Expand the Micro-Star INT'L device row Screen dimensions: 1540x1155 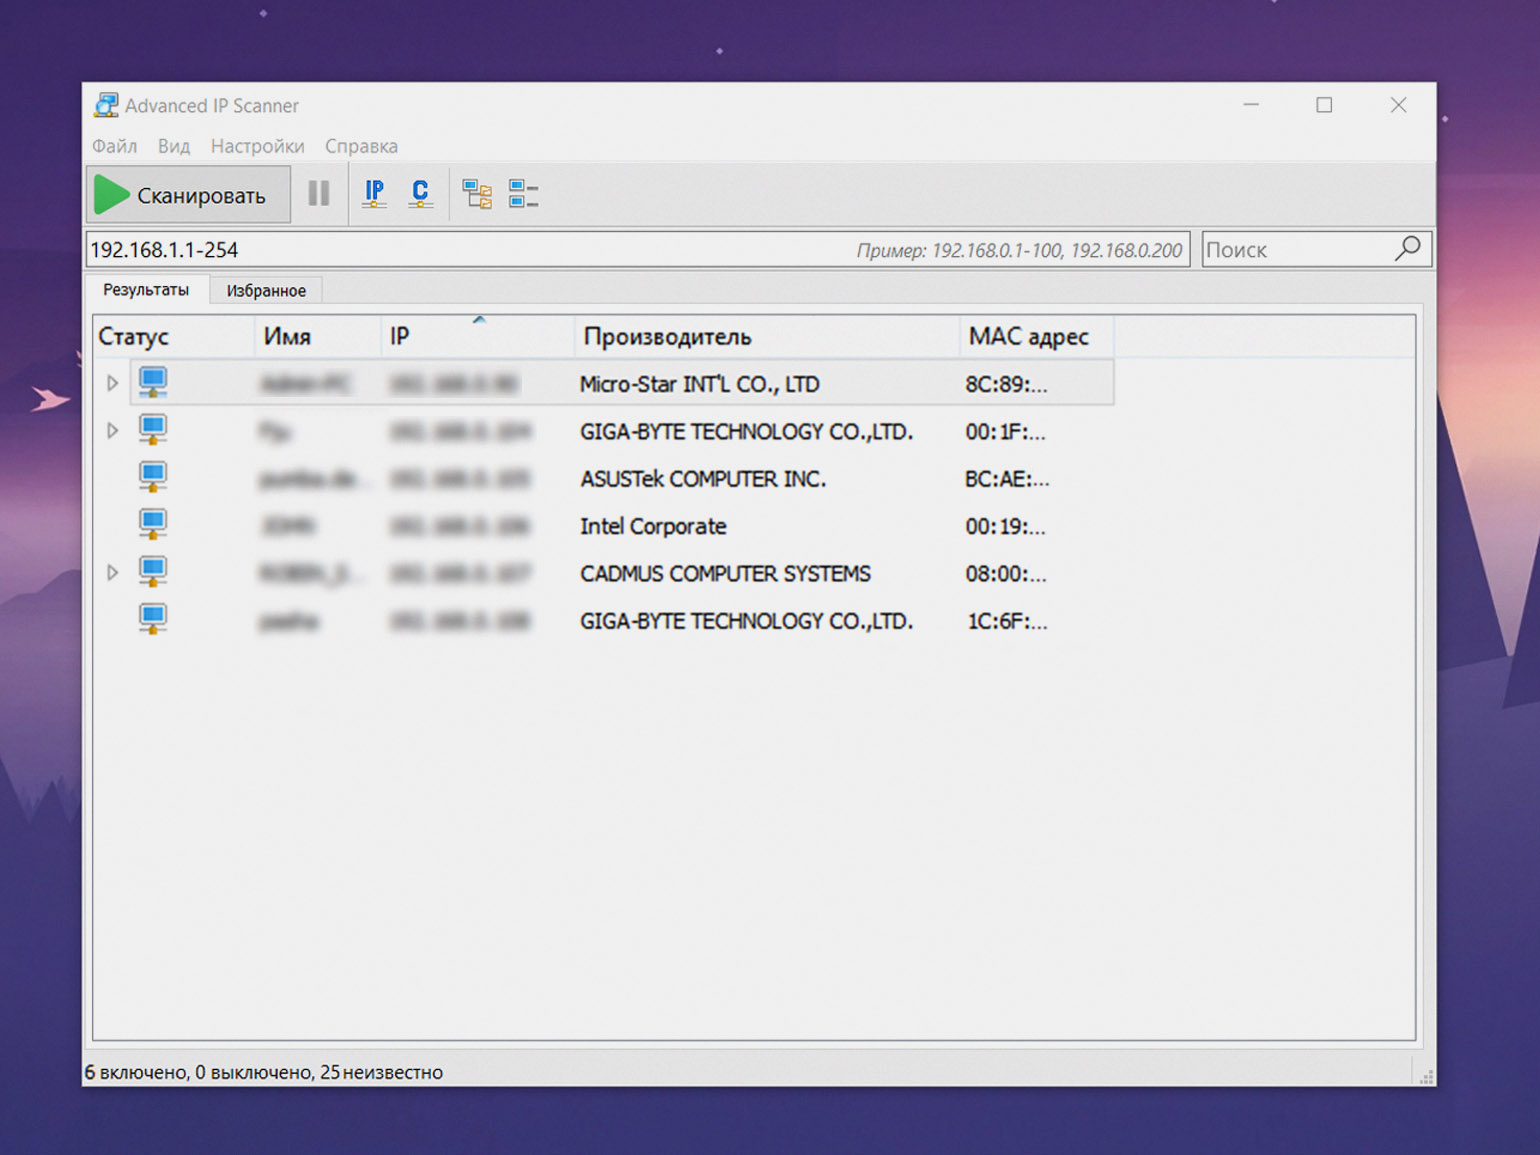[112, 383]
